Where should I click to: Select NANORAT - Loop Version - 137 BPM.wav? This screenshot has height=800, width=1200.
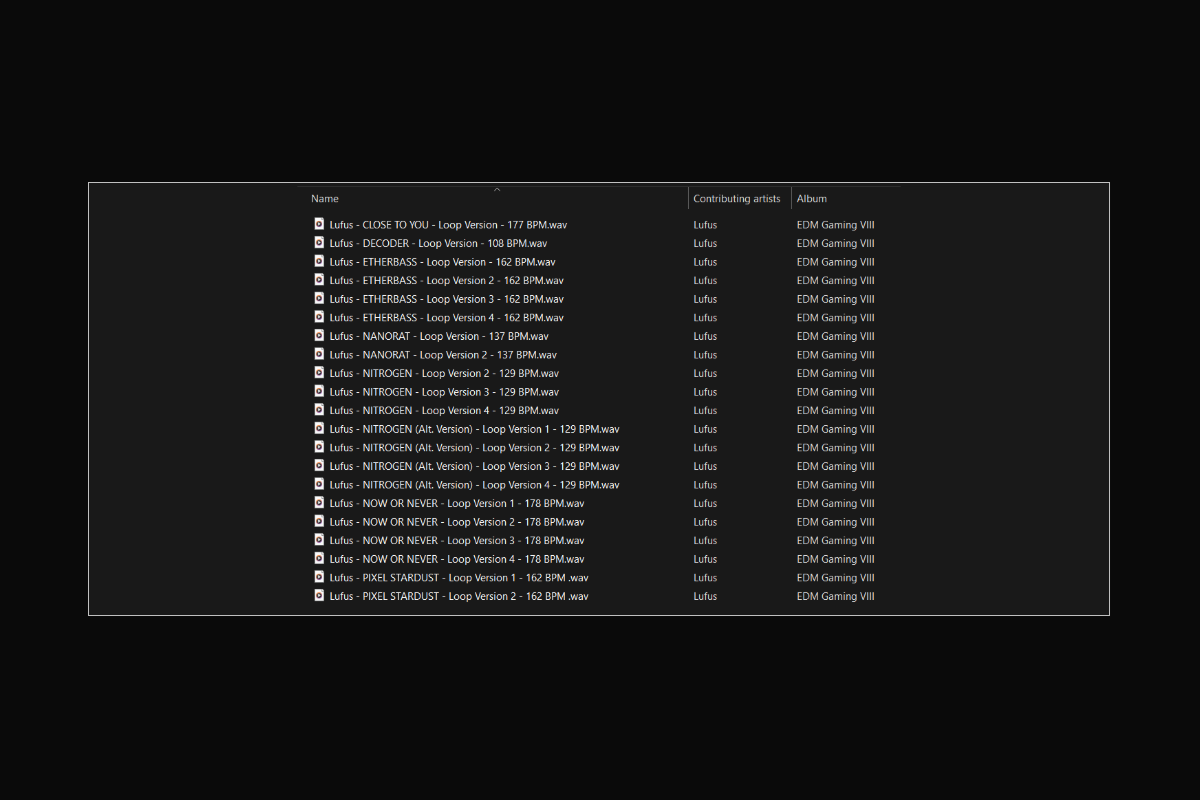pos(439,336)
